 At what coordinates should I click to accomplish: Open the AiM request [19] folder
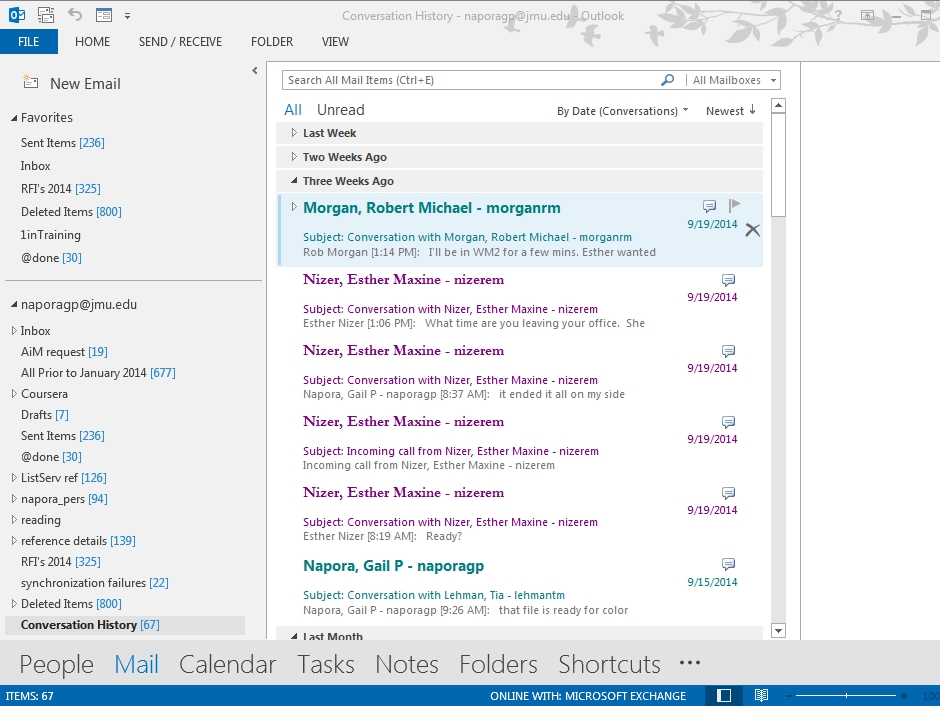(x=64, y=352)
